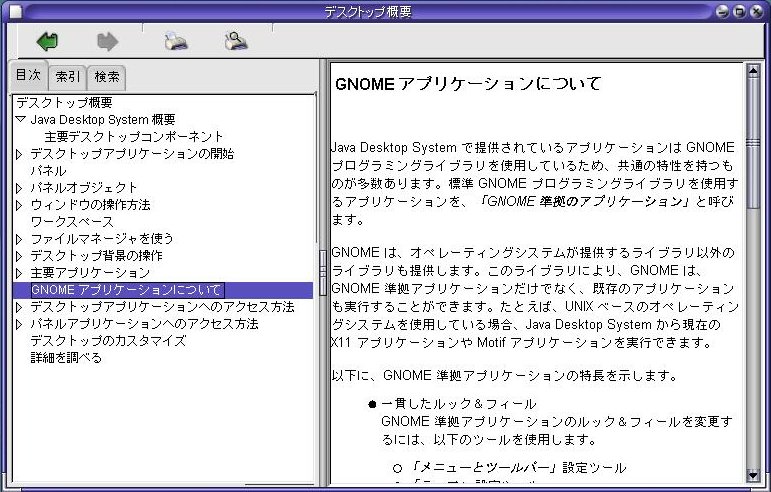Open the デスクトップ背景の操作 topic
771x492 pixels.
click(96, 256)
